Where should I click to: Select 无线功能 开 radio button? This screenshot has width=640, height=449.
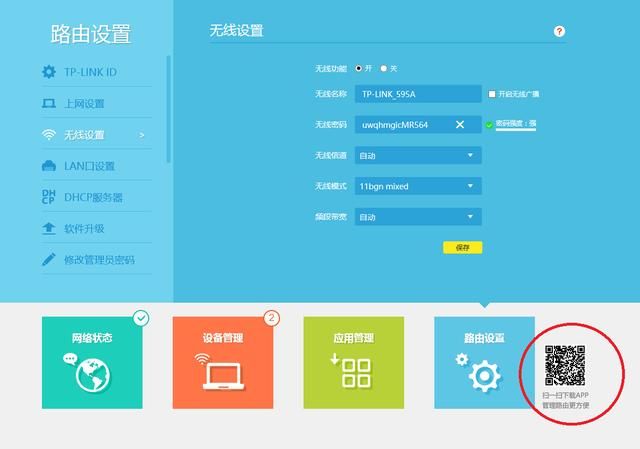[359, 68]
